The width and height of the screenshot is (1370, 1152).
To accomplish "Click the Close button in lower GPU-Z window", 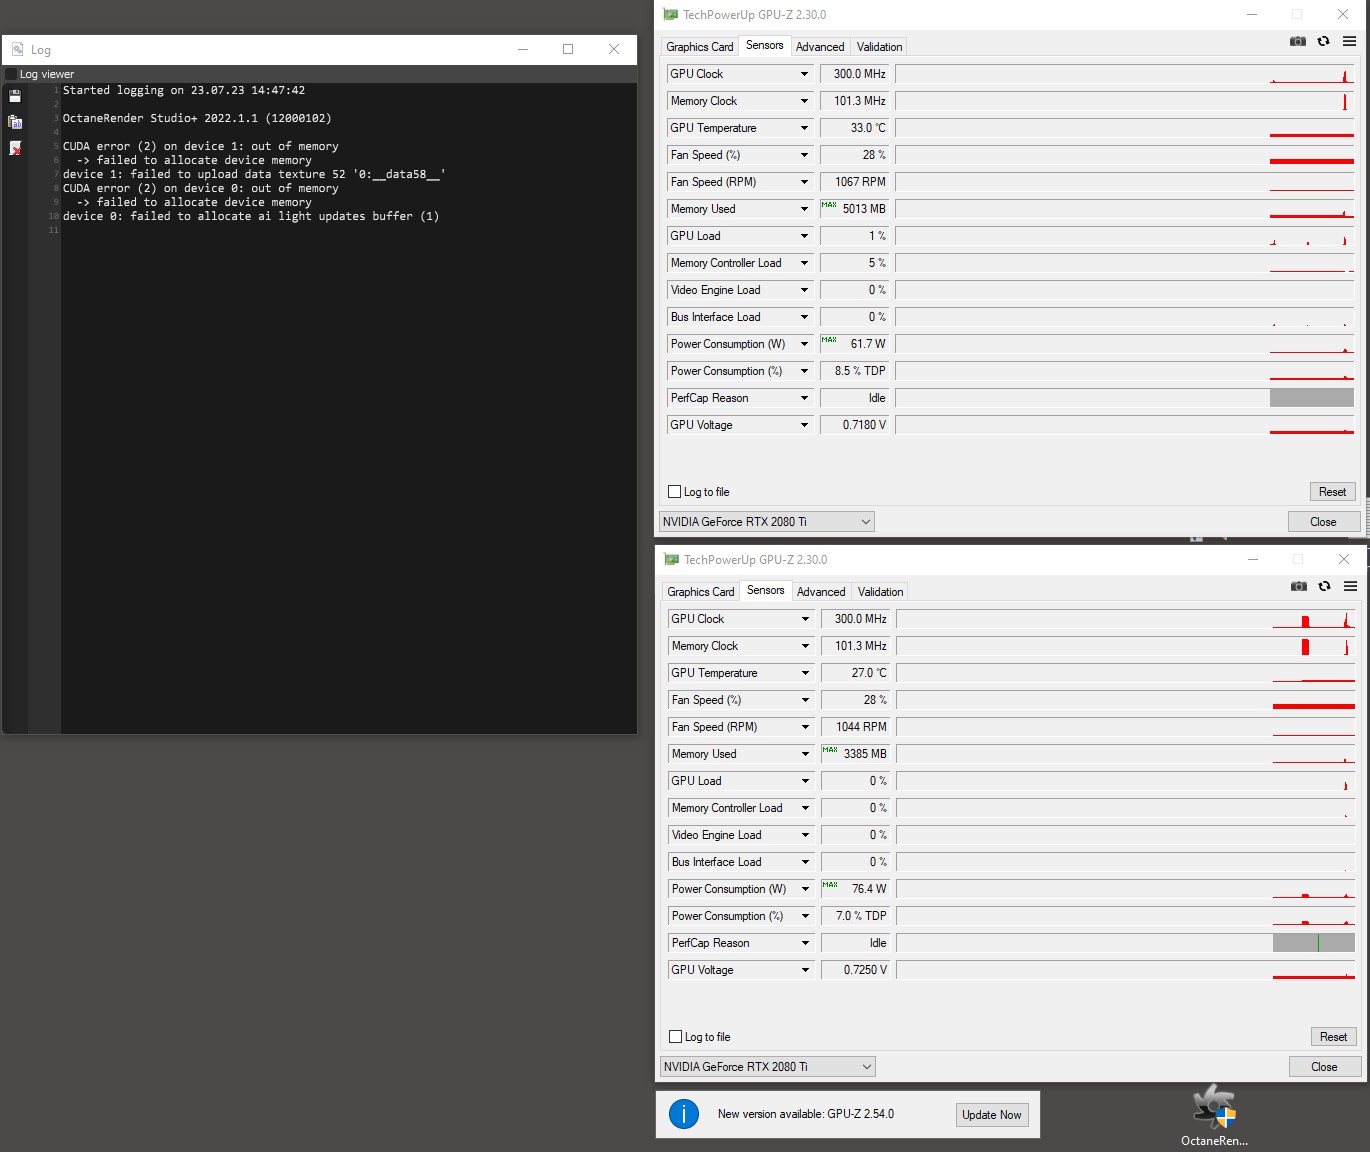I will [x=1325, y=1067].
